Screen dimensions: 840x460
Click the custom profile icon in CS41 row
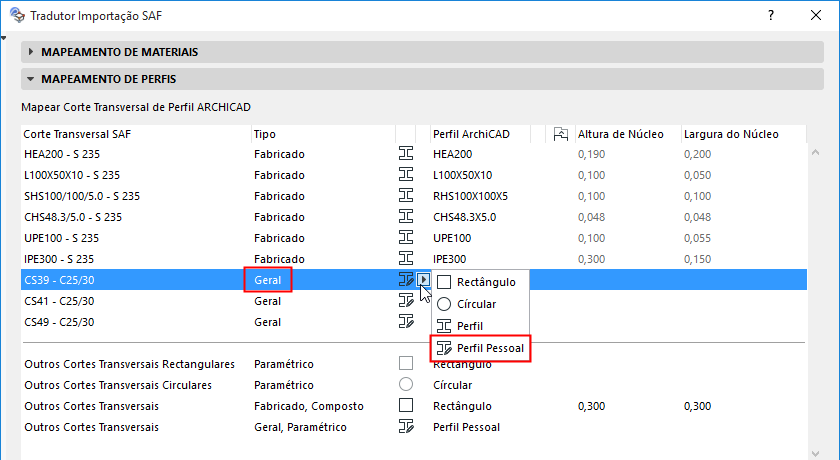pos(406,301)
